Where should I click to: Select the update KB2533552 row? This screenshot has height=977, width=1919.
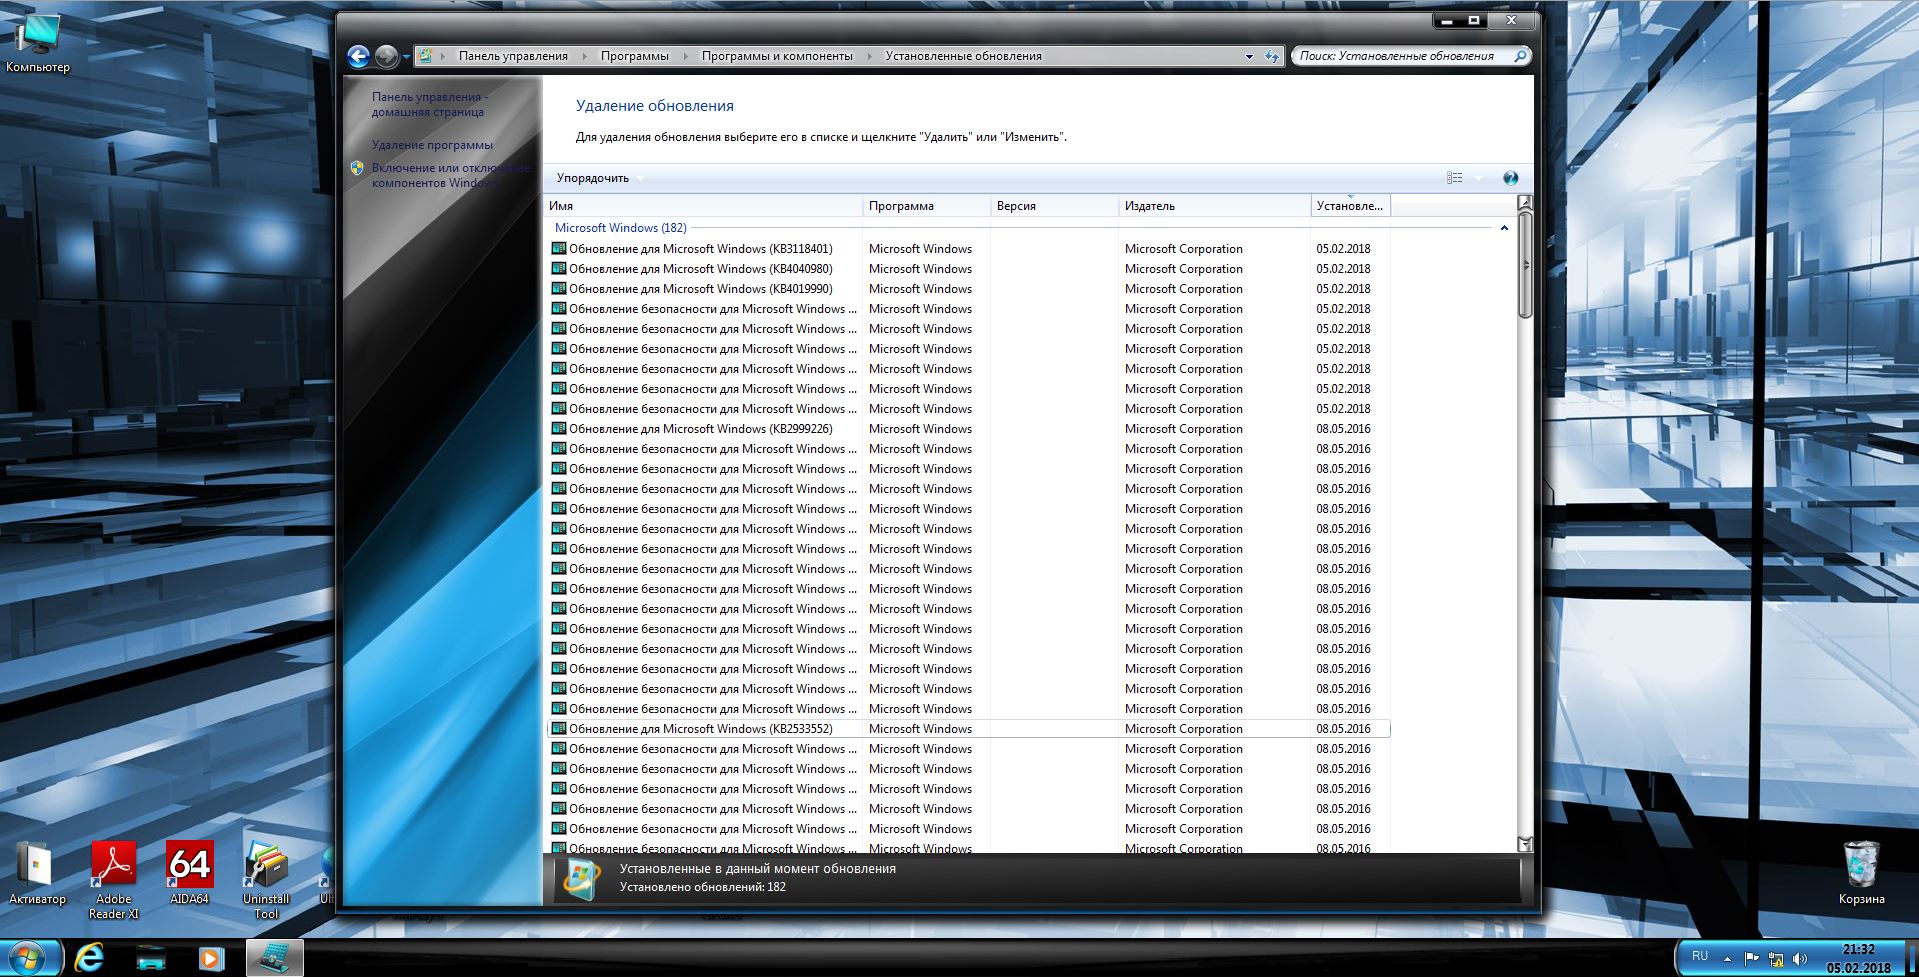pos(968,729)
